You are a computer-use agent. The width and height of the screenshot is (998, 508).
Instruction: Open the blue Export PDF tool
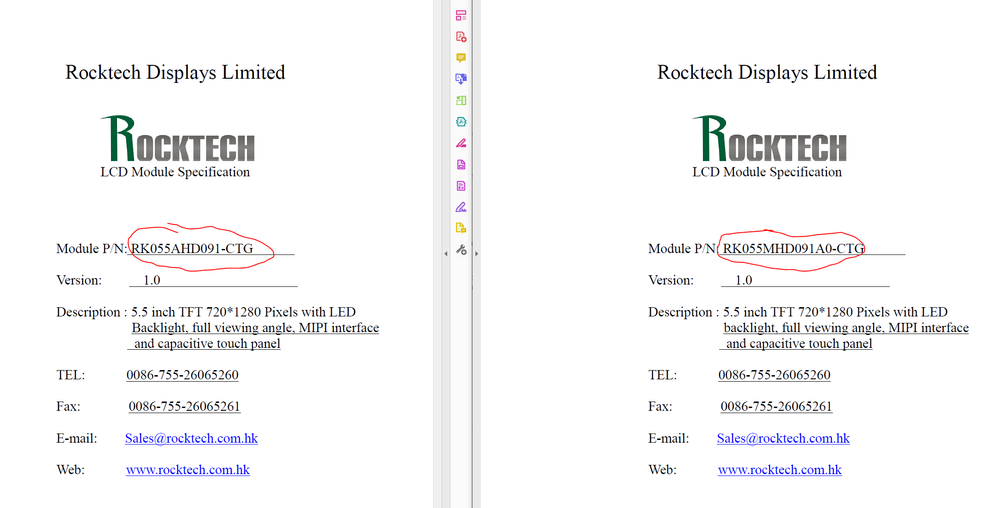click(x=461, y=79)
